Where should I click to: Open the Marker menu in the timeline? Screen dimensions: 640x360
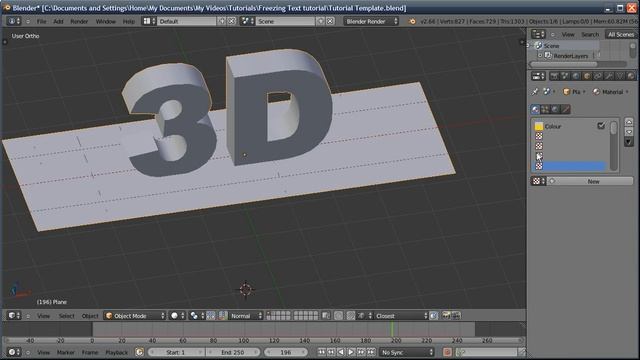[66, 352]
